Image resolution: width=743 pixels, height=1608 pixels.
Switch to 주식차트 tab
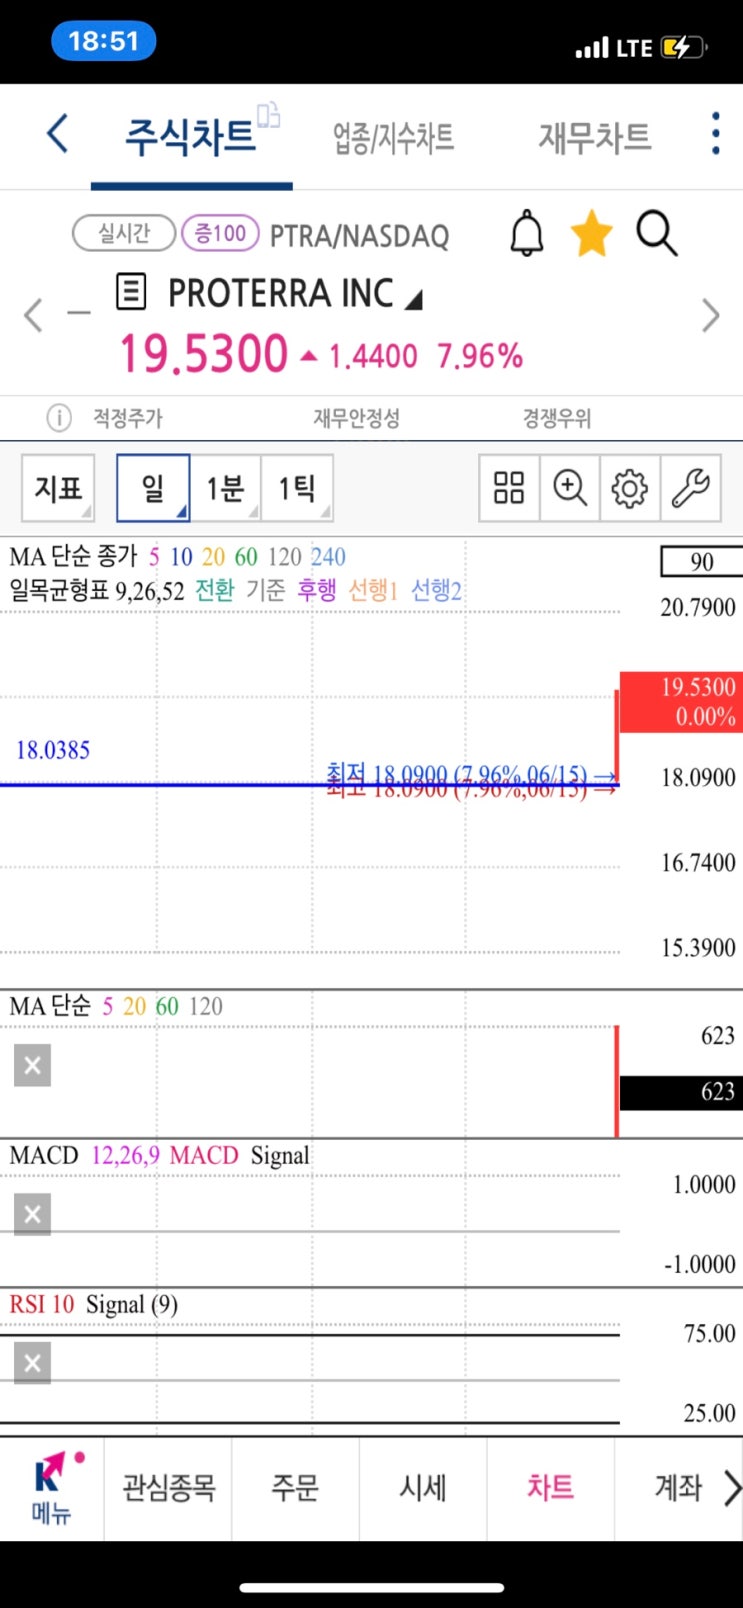pos(190,136)
